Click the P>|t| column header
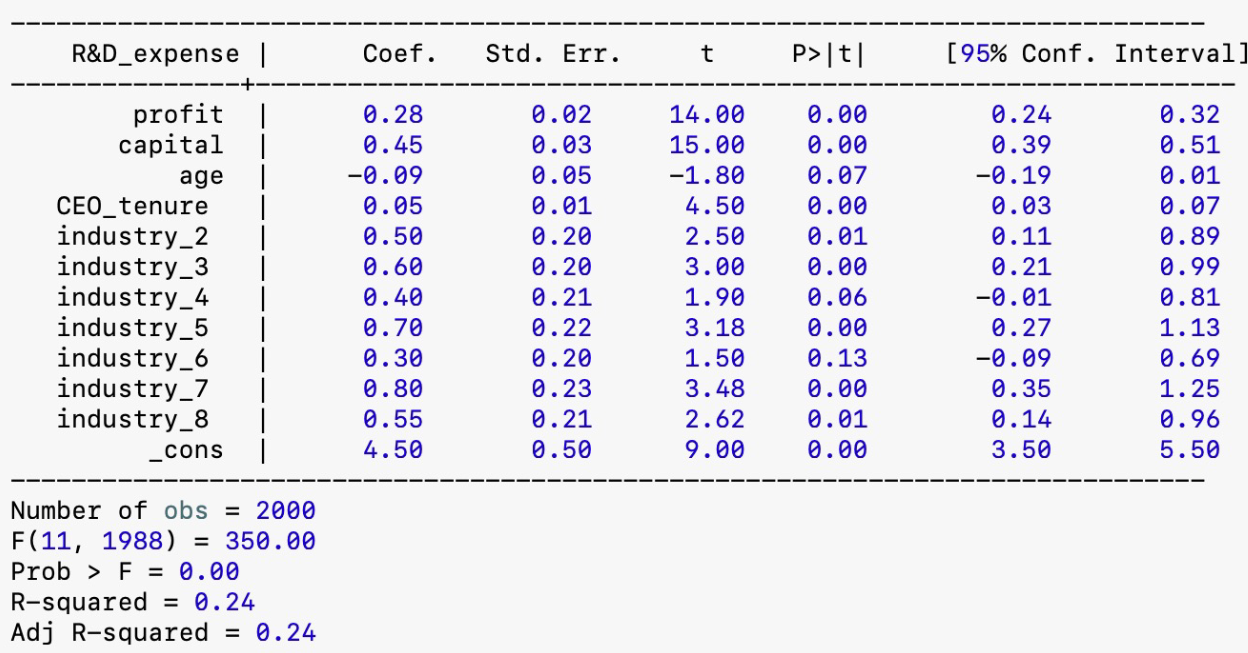Screen dimensions: 1248x653 tap(828, 54)
